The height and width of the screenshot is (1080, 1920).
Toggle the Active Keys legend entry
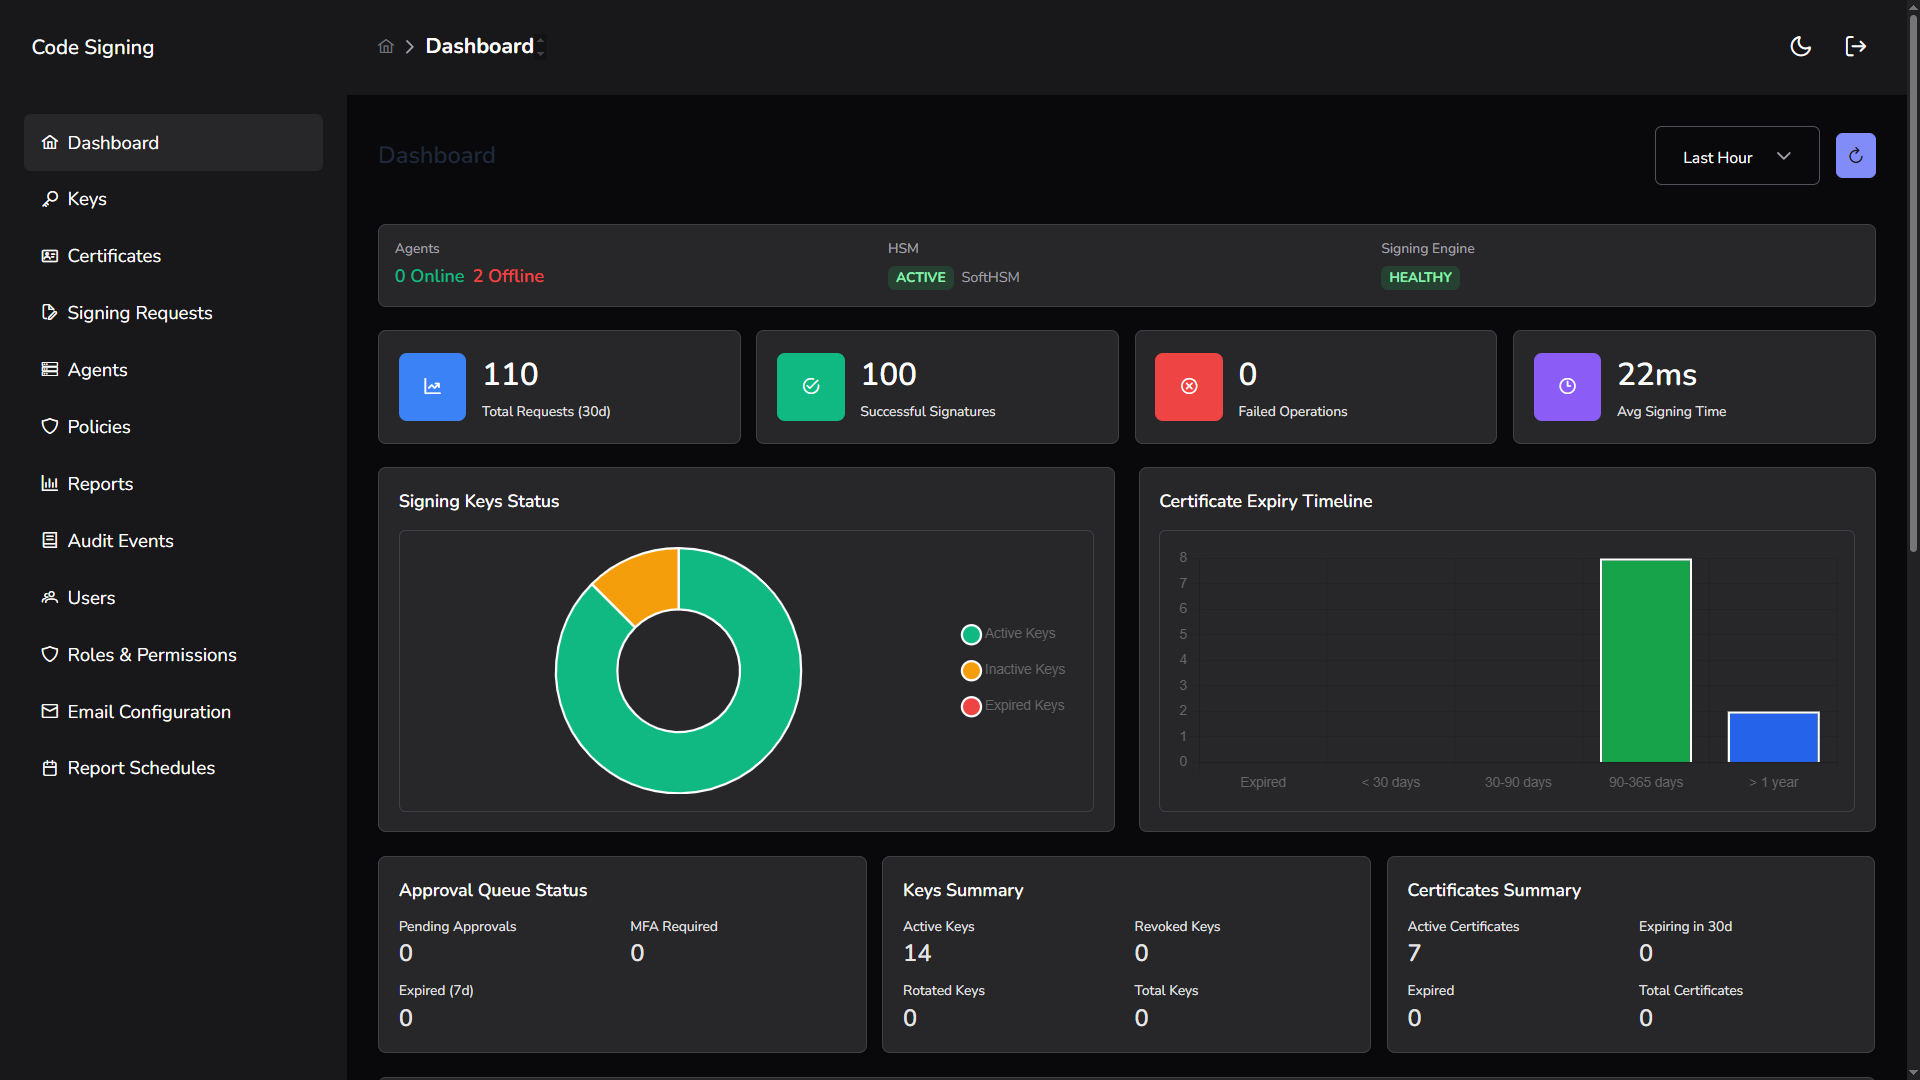(x=970, y=634)
